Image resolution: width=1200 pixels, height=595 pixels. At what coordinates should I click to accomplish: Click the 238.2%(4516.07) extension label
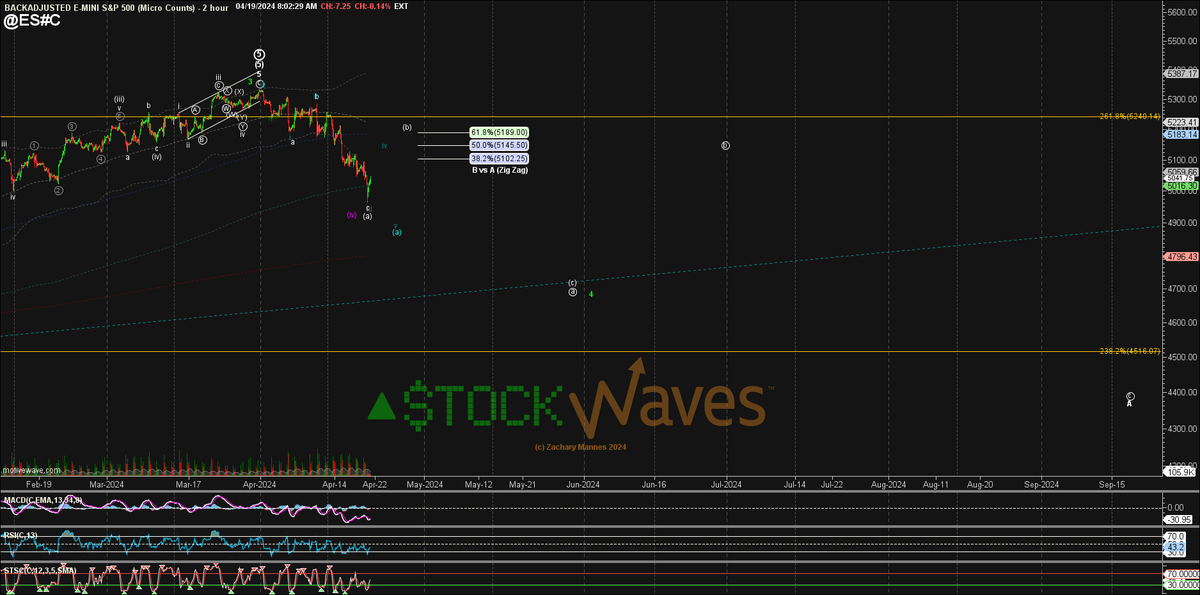tap(1130, 351)
